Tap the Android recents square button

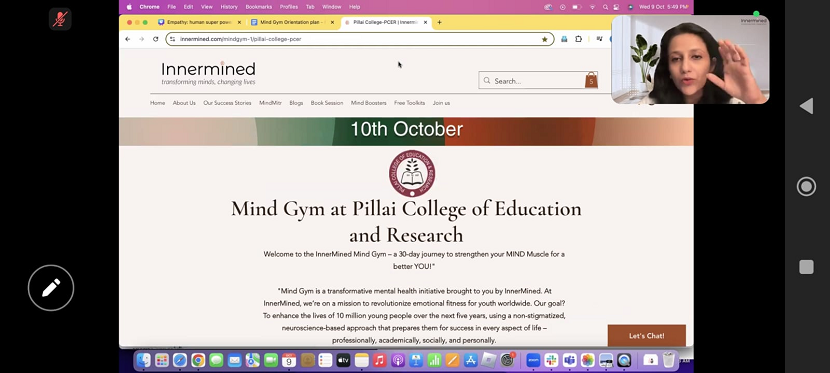click(x=806, y=267)
